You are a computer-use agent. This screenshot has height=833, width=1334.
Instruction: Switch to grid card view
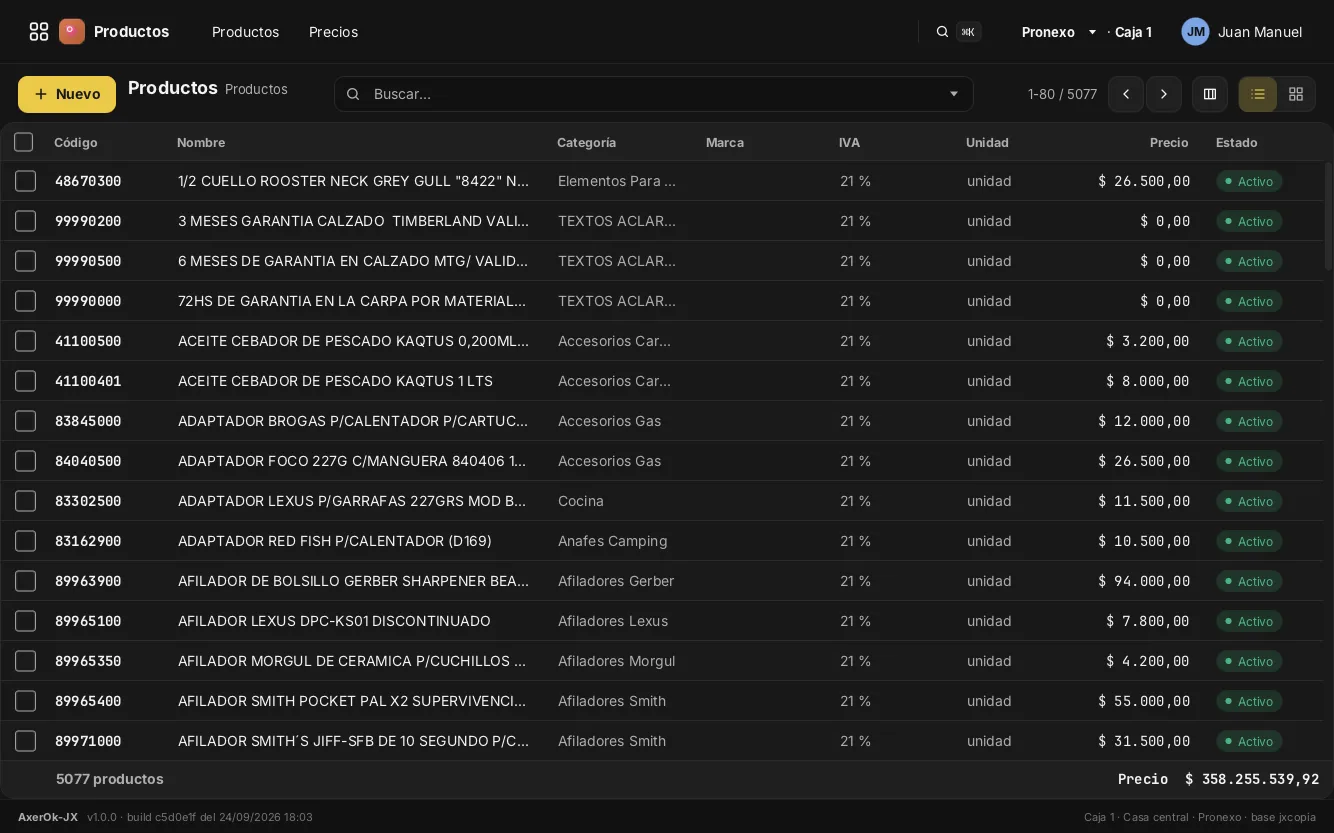click(x=1296, y=94)
